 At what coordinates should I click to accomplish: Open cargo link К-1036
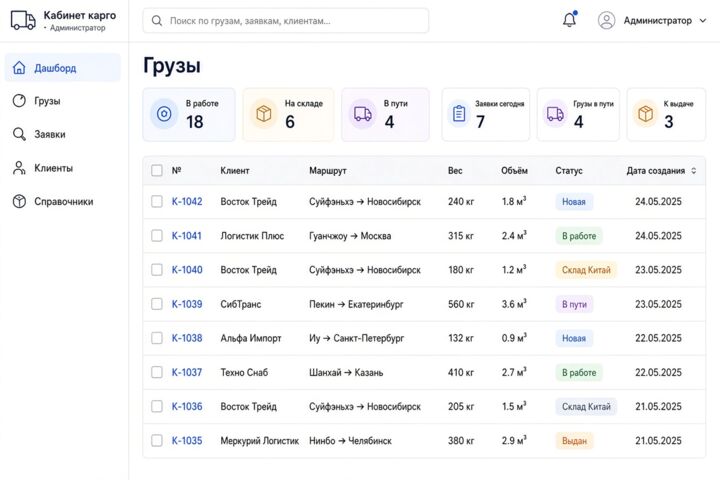pyautogui.click(x=187, y=406)
